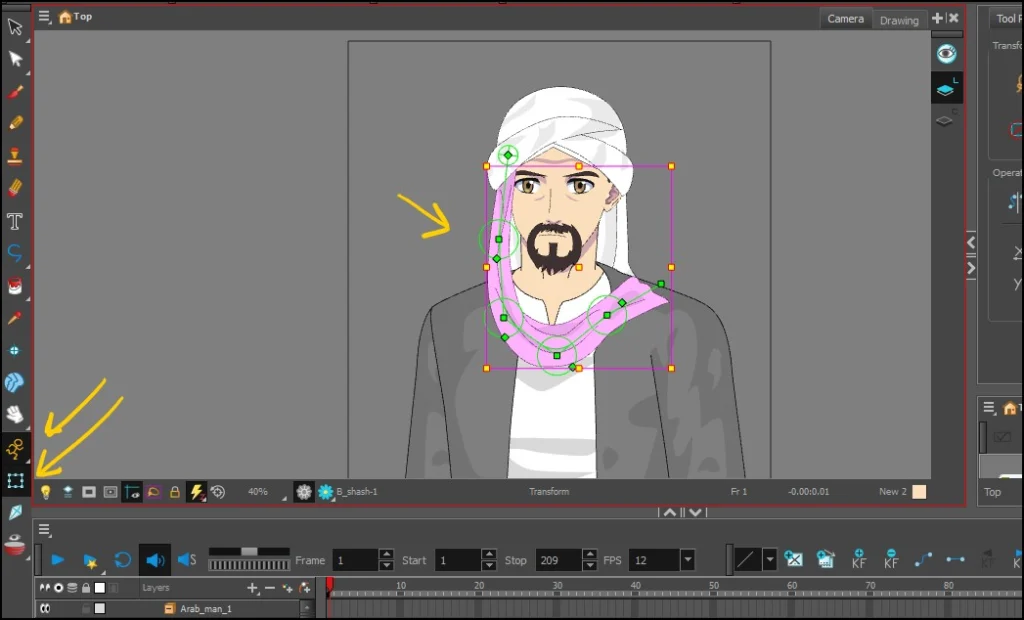Select the Text tool

click(x=15, y=221)
